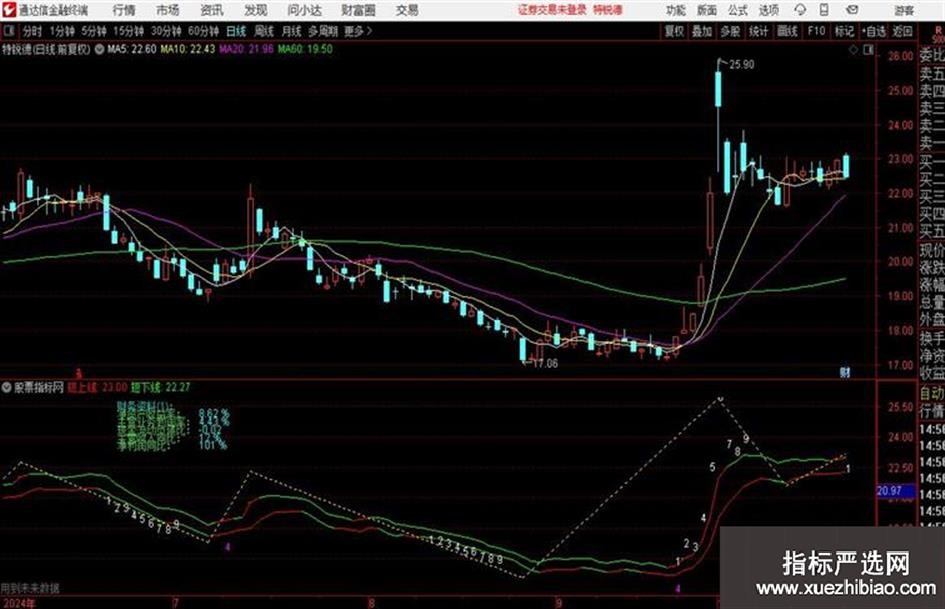Expand 更多 period options
This screenshot has width=945, height=609.
pyautogui.click(x=358, y=31)
